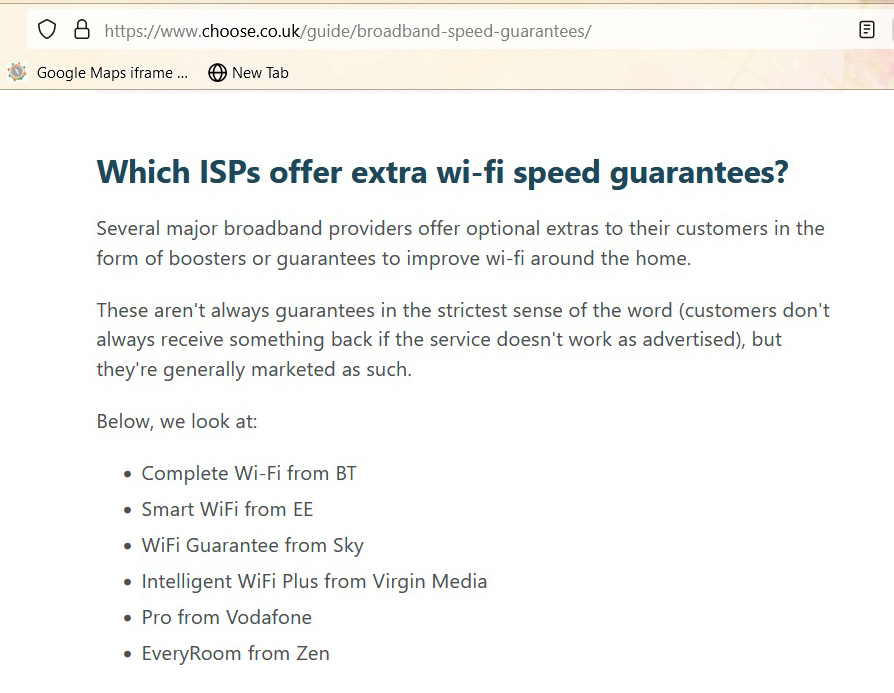Click bullet point before 'EveryRoom from Zen'
Screen dimensions: 894x693
(x=127, y=654)
